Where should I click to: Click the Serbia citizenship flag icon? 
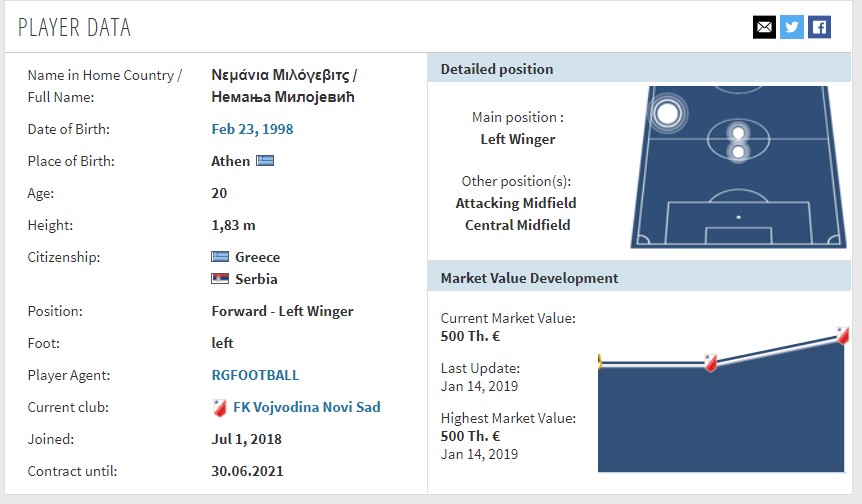[220, 279]
